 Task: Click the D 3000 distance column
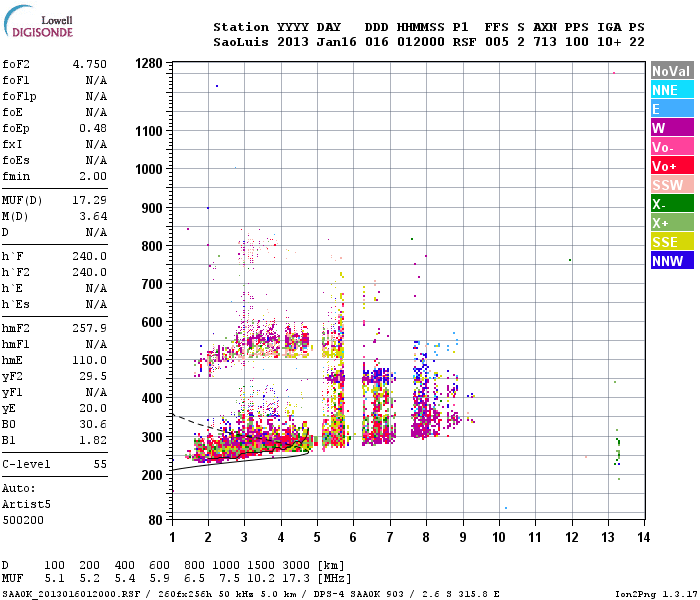point(296,565)
